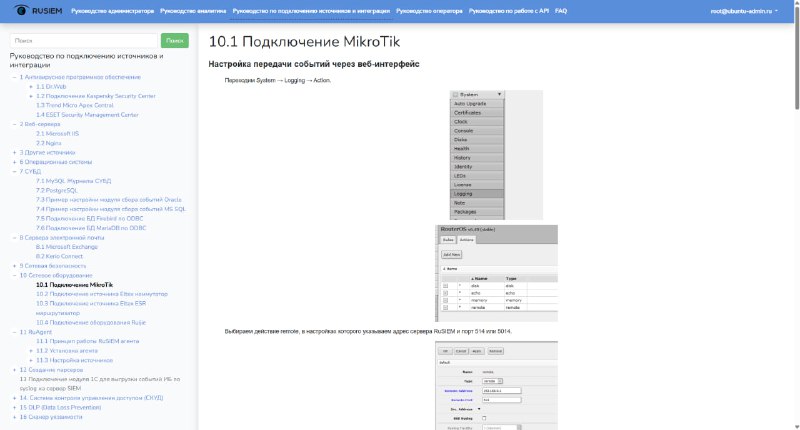Screen dimensions: 800x430
Task: Open Руководство аналитика in top navigation
Action: click(193, 11)
